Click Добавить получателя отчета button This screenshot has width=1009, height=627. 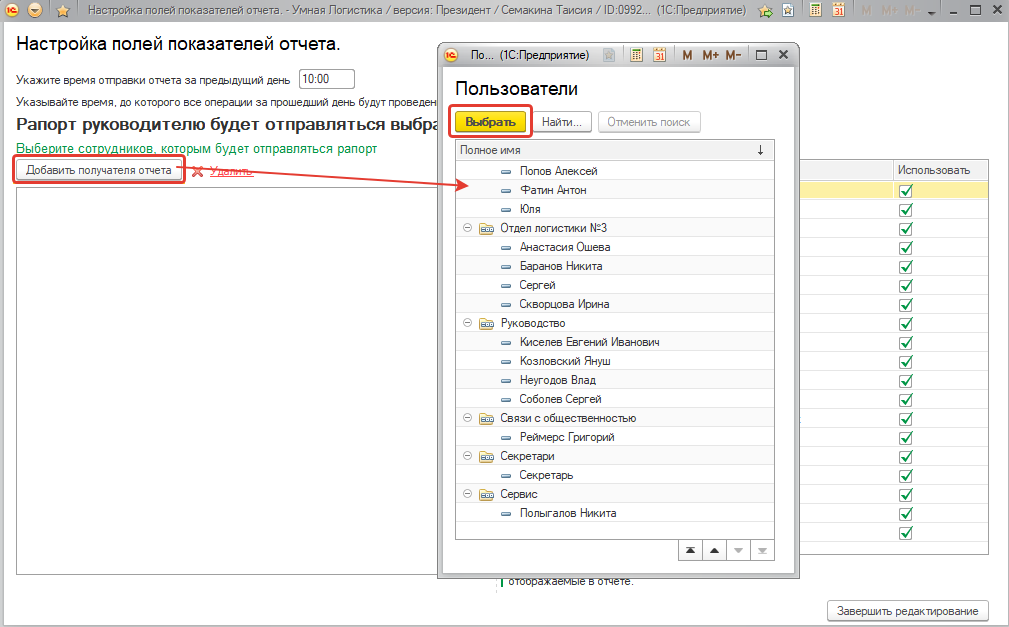(98, 171)
